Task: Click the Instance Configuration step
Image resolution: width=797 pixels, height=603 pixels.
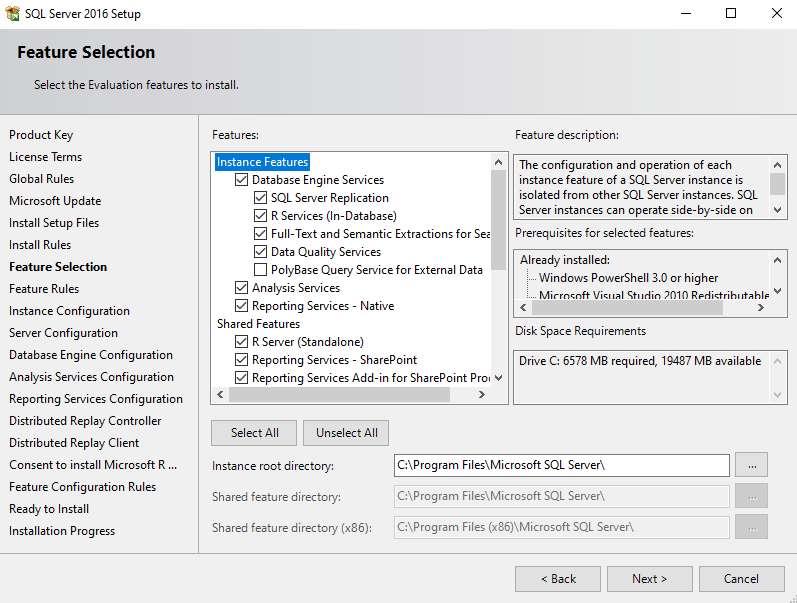Action: coord(69,311)
